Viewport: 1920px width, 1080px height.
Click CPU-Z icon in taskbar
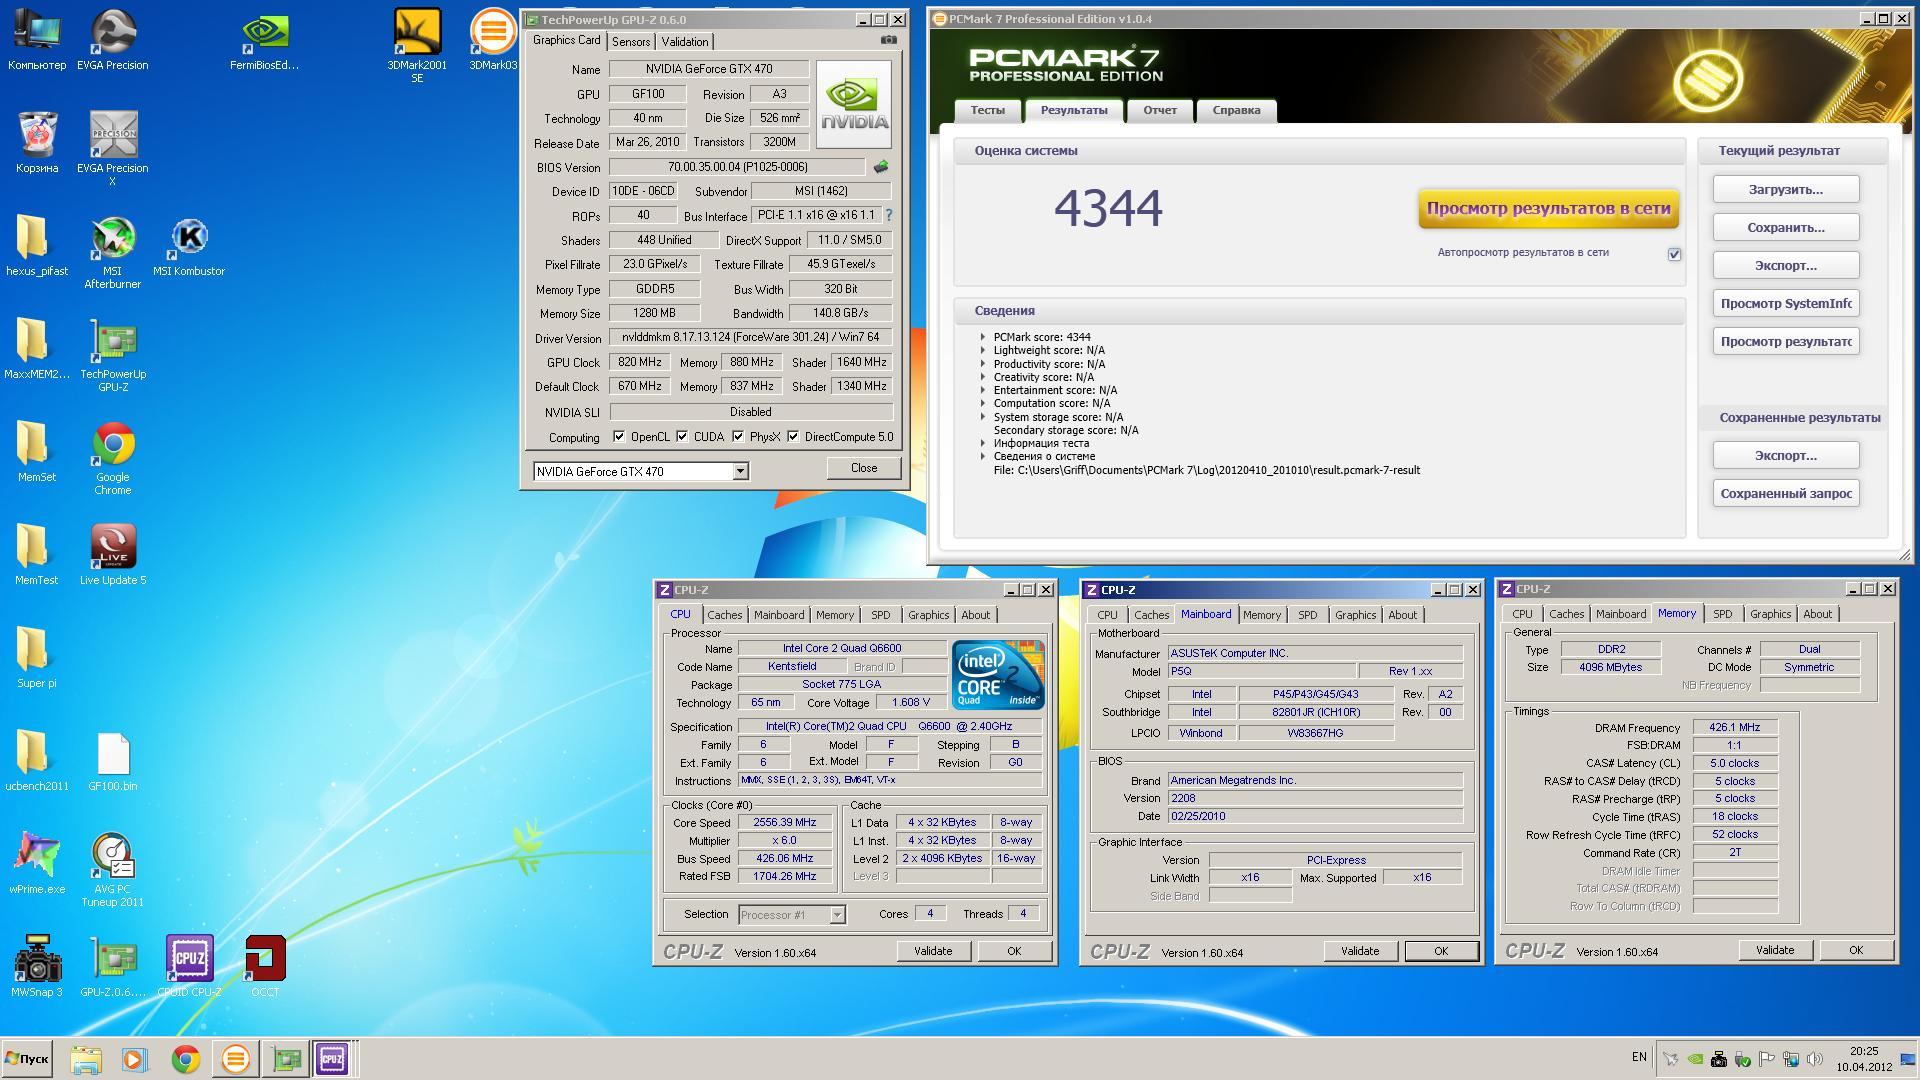(332, 1059)
